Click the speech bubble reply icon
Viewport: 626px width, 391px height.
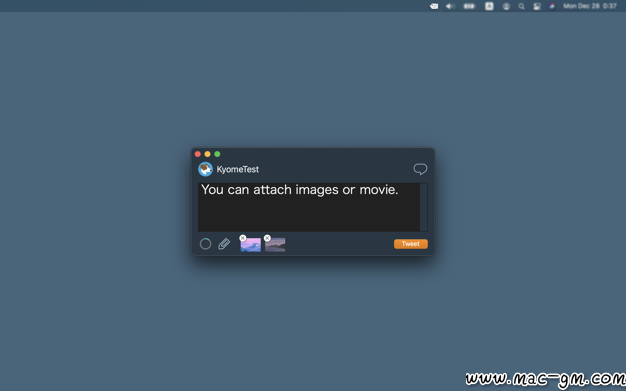point(420,169)
